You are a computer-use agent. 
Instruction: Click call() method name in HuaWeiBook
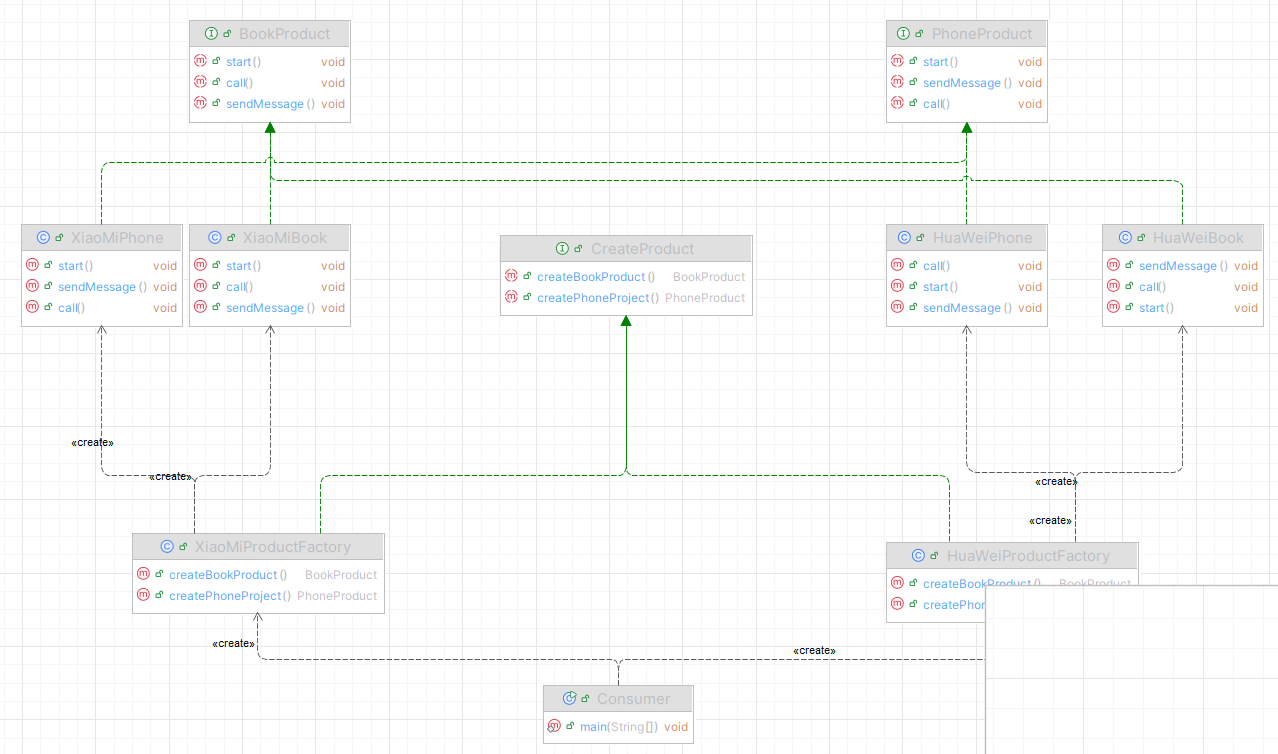tap(1152, 287)
